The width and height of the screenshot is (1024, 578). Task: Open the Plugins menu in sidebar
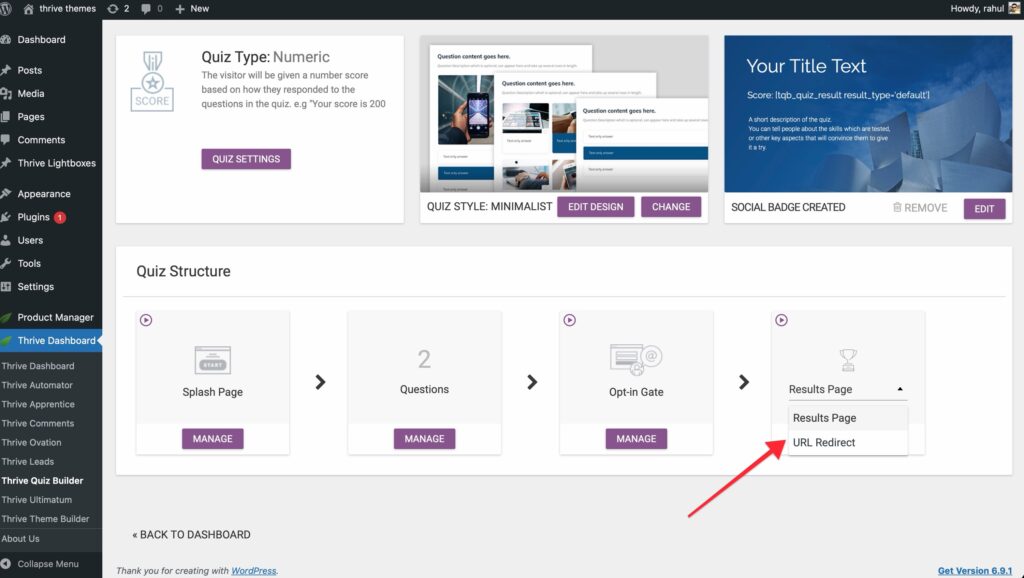pyautogui.click(x=33, y=217)
